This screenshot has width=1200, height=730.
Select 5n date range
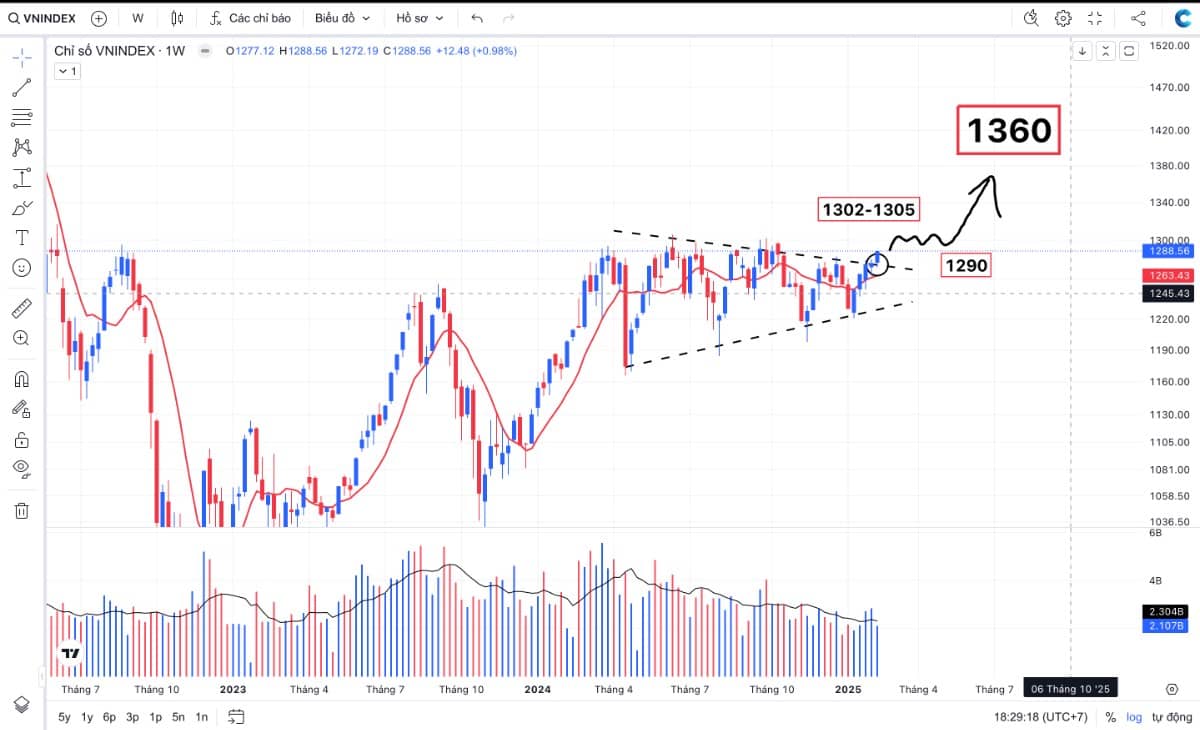pyautogui.click(x=179, y=717)
